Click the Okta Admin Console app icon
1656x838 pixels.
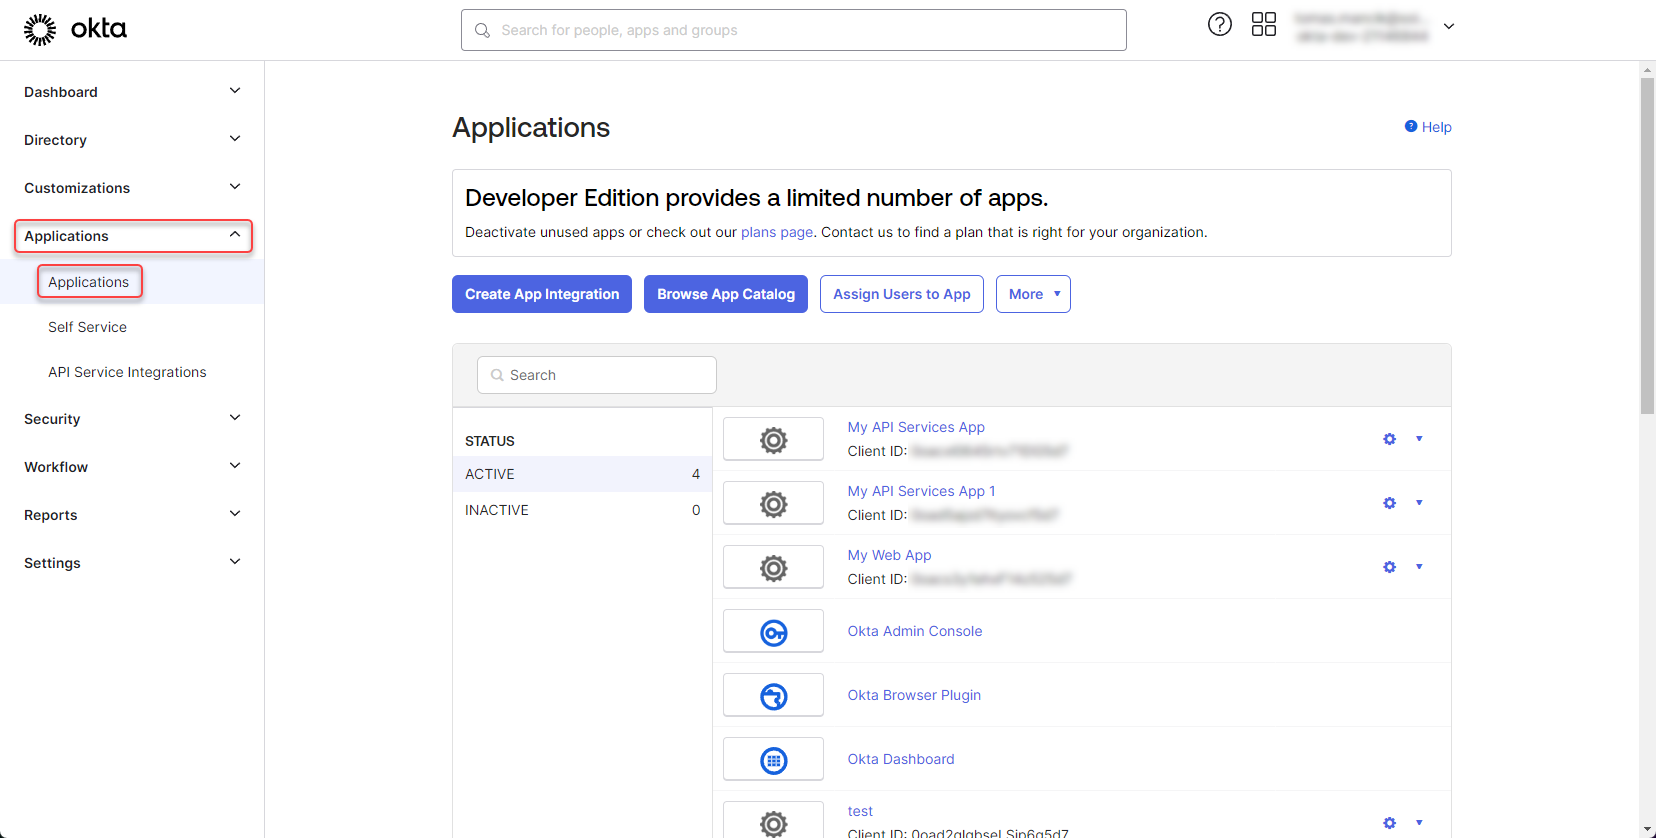773,632
